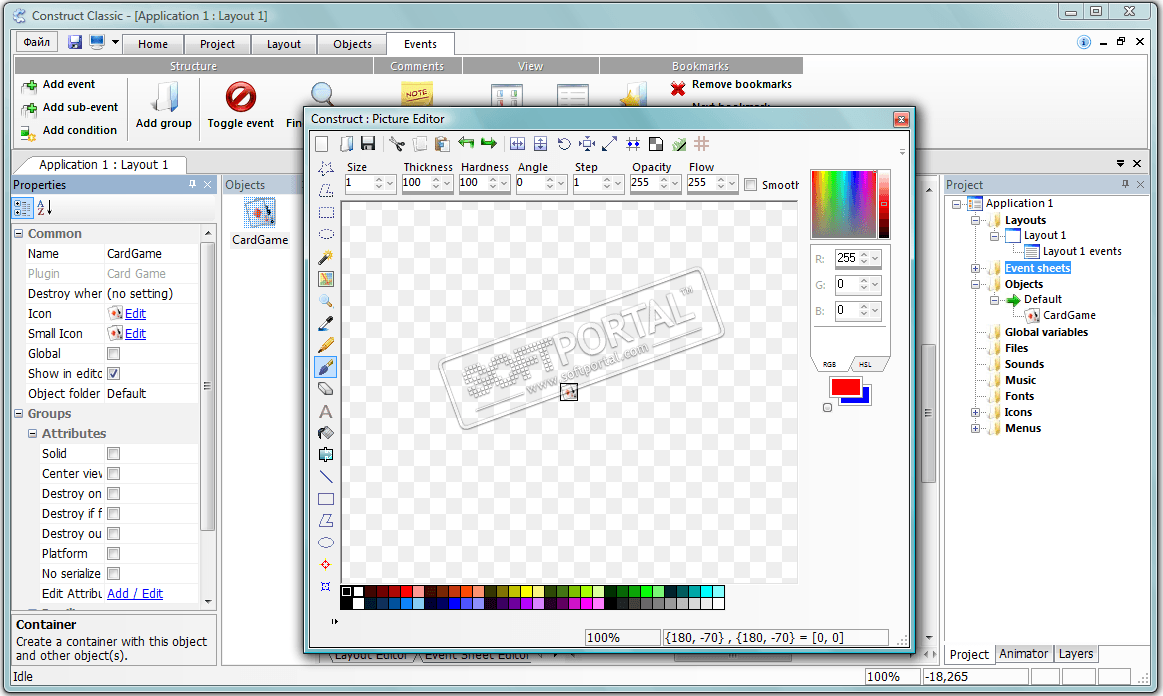Viewport: 1163px width, 696px height.
Task: Enable the Center view attribute checkbox
Action: (113, 473)
